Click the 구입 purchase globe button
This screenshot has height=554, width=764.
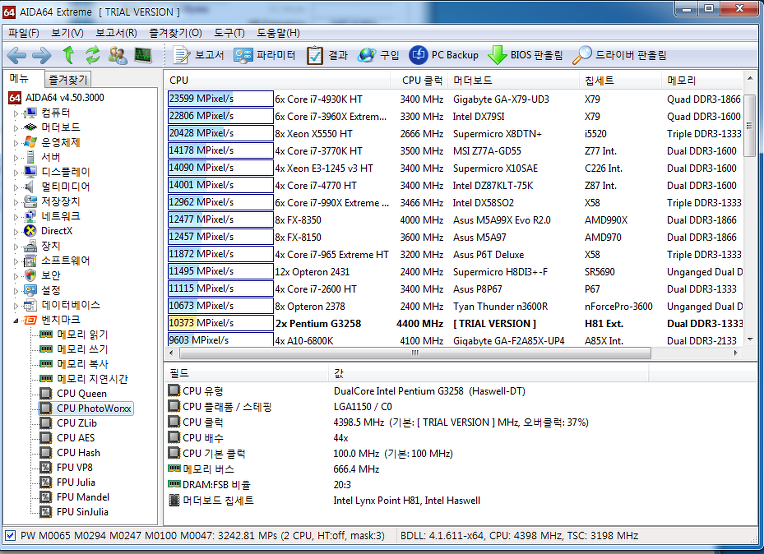(378, 55)
